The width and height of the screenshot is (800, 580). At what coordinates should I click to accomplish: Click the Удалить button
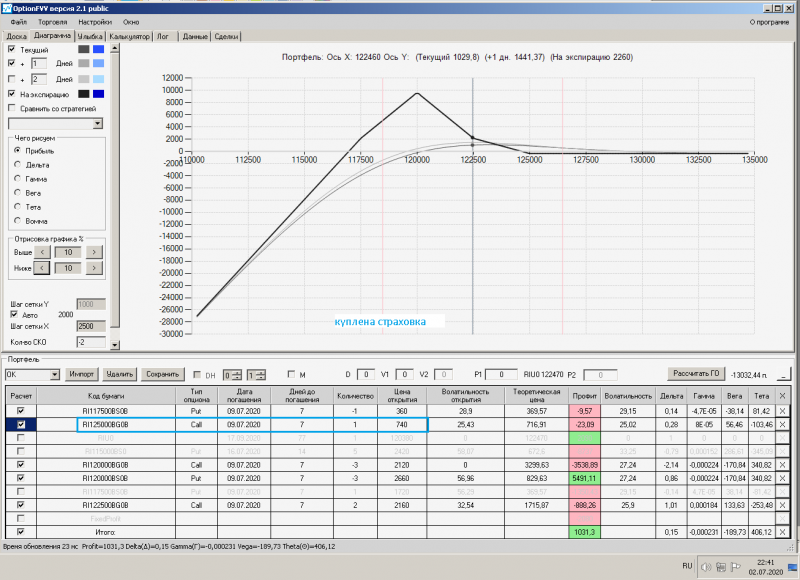119,374
